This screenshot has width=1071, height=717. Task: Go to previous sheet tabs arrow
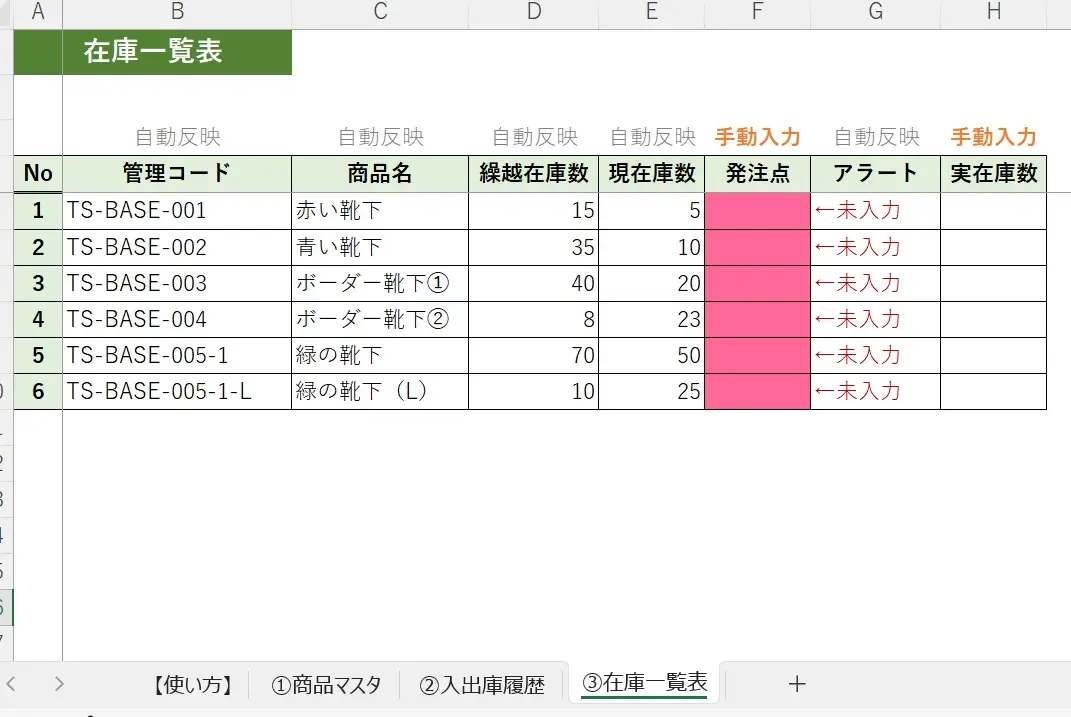(11, 684)
